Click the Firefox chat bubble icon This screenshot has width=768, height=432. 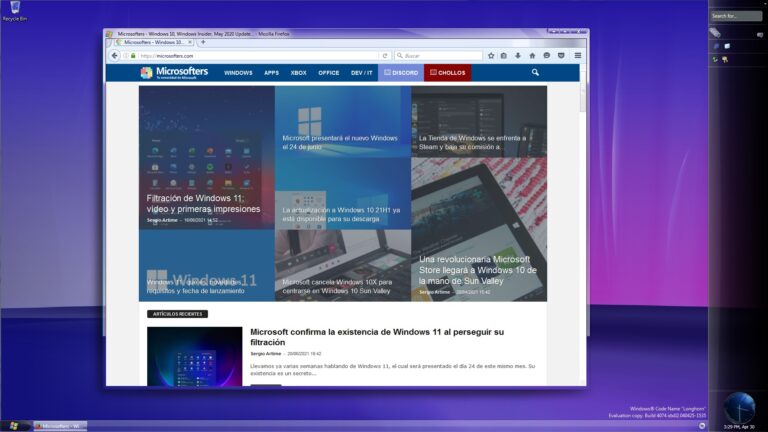click(x=547, y=56)
